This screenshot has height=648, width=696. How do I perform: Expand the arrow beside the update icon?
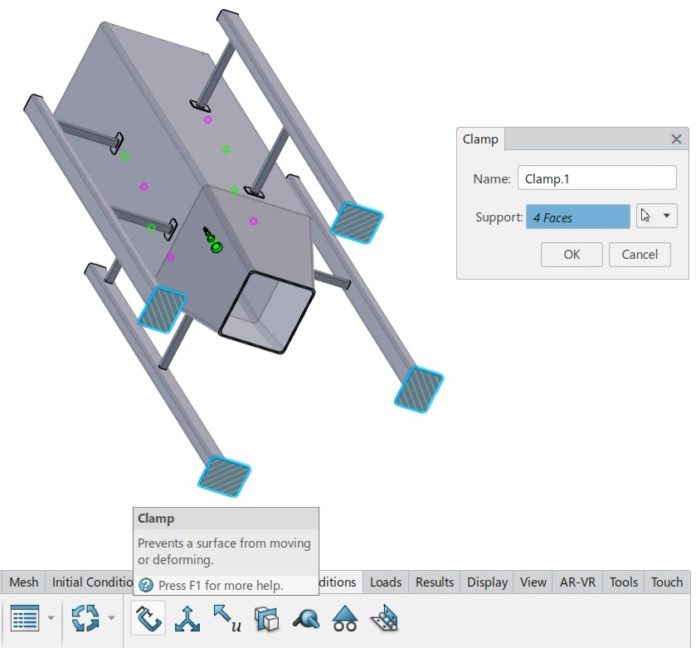112,619
